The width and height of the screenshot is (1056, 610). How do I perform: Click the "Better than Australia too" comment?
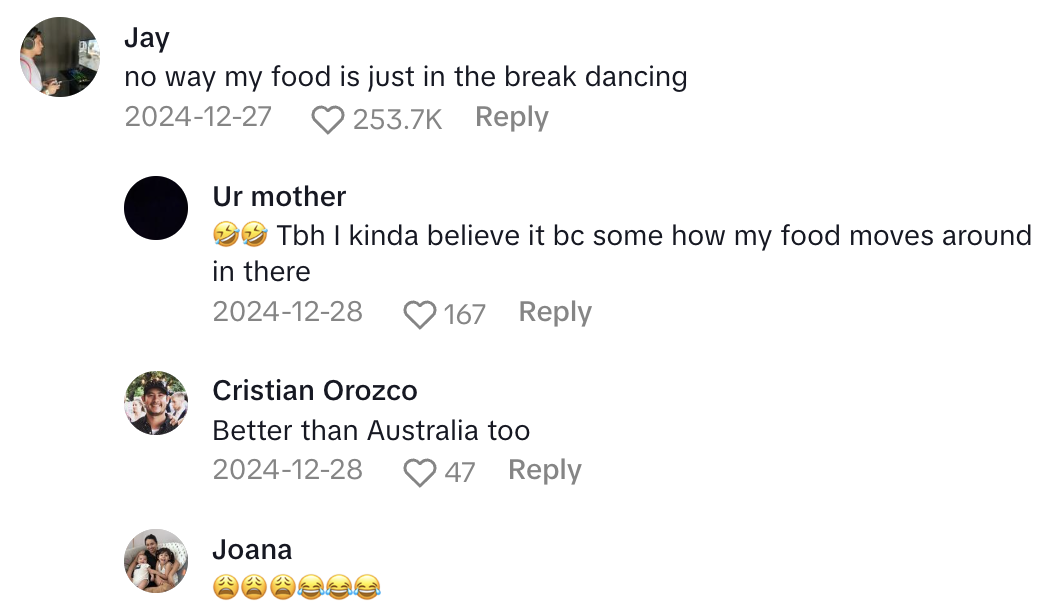(371, 431)
